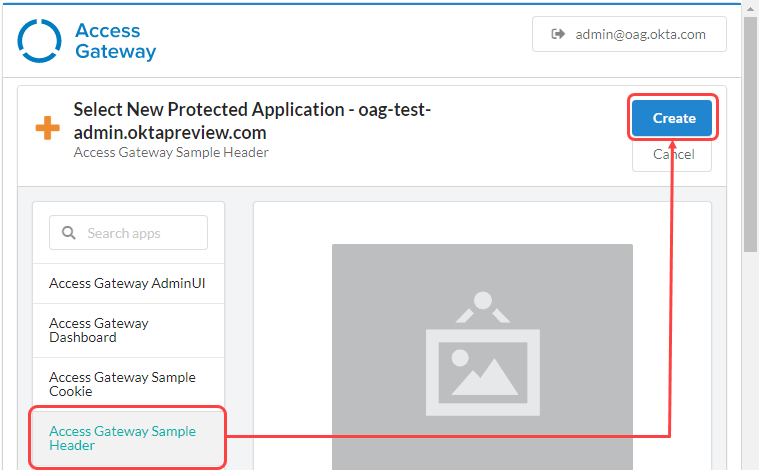The height and width of the screenshot is (470, 759).
Task: Click the framed picture icon in the placeholder
Action: 482,355
